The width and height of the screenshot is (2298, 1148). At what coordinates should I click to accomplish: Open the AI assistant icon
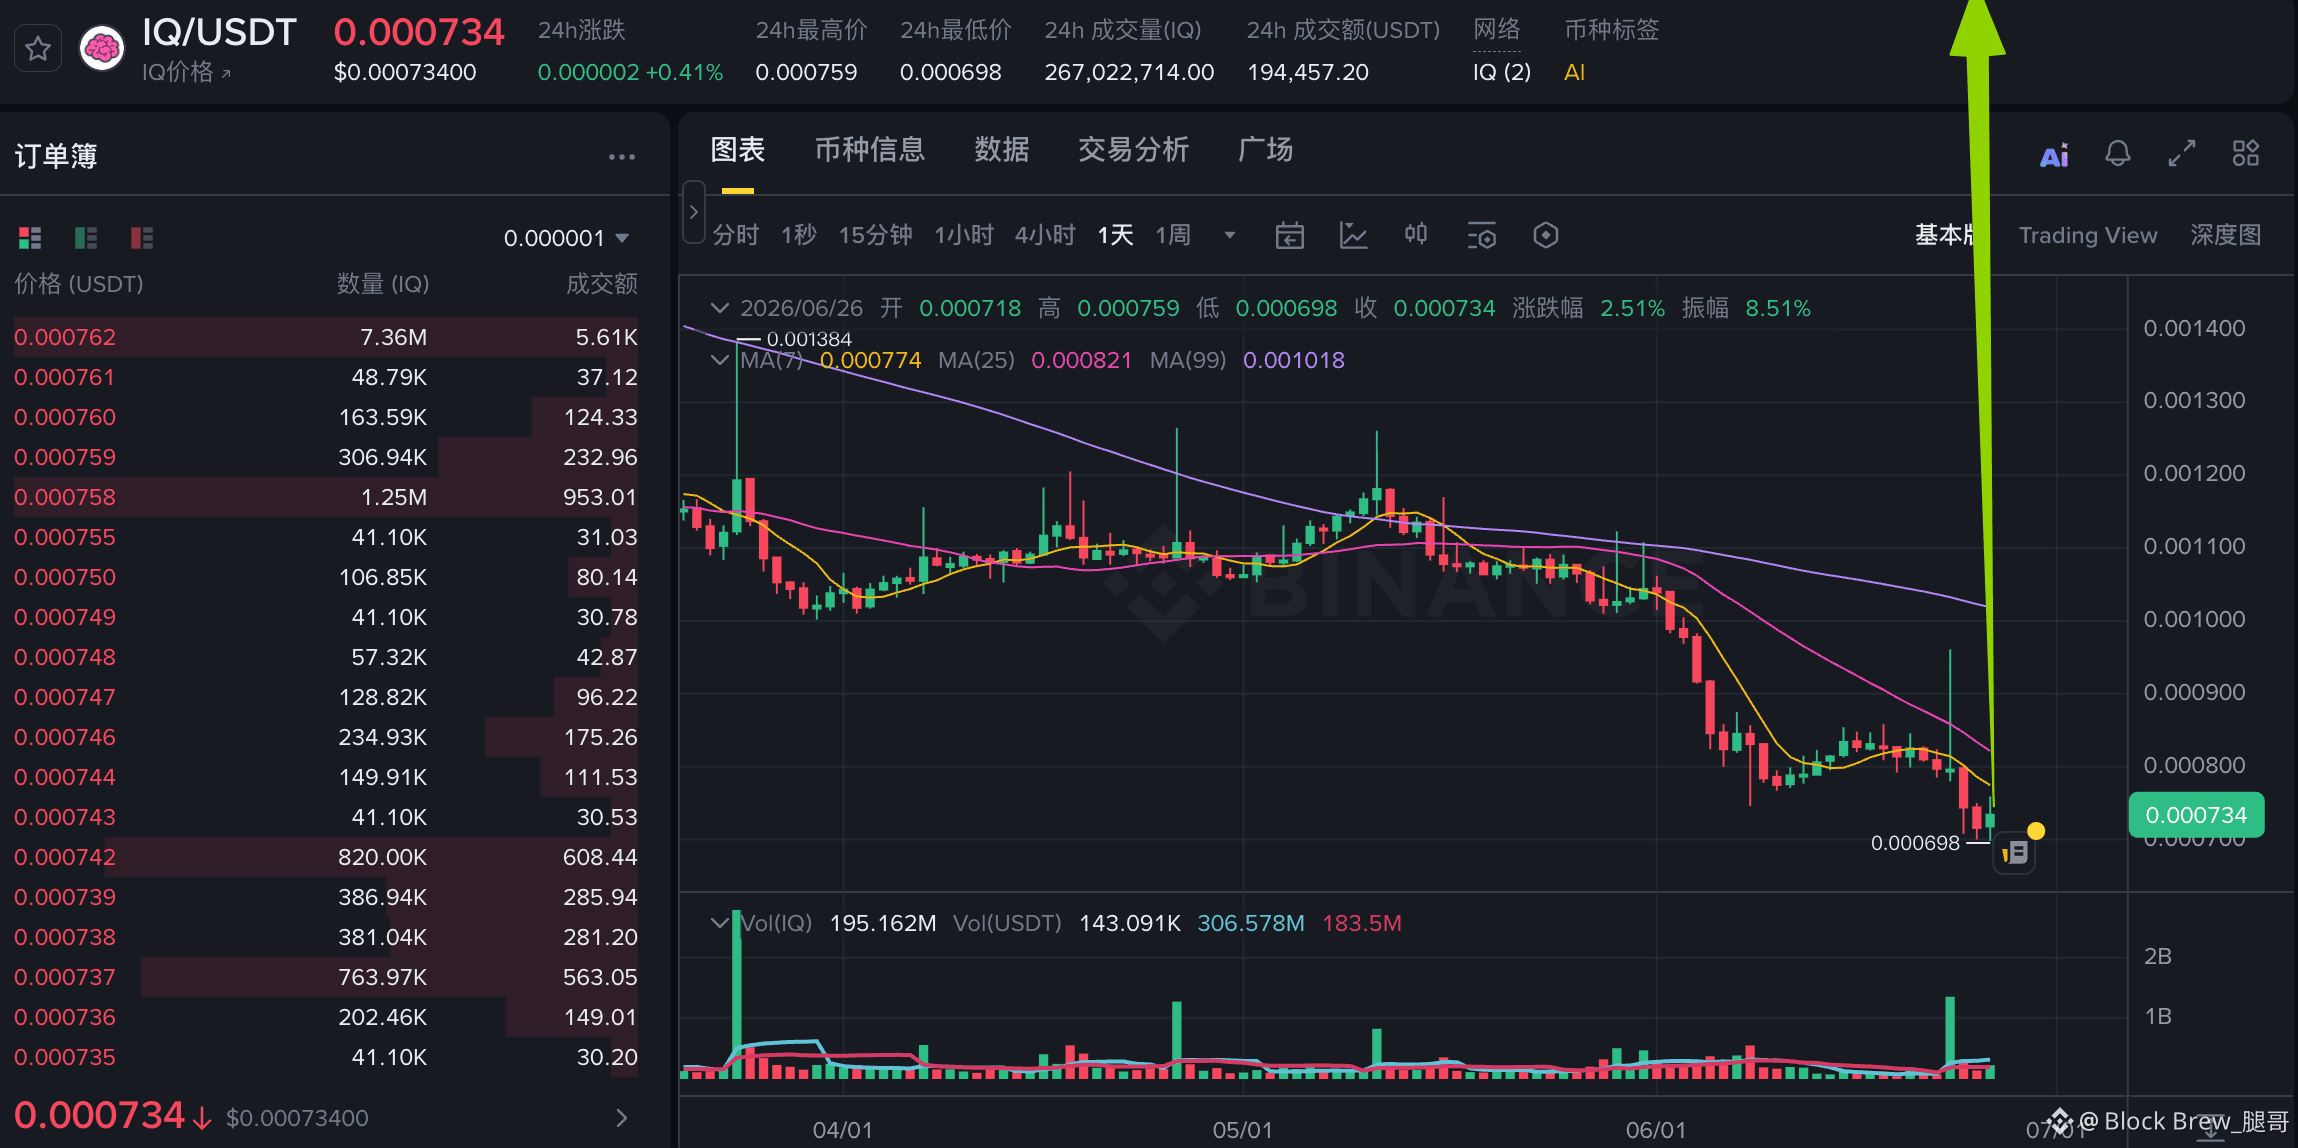2054,155
